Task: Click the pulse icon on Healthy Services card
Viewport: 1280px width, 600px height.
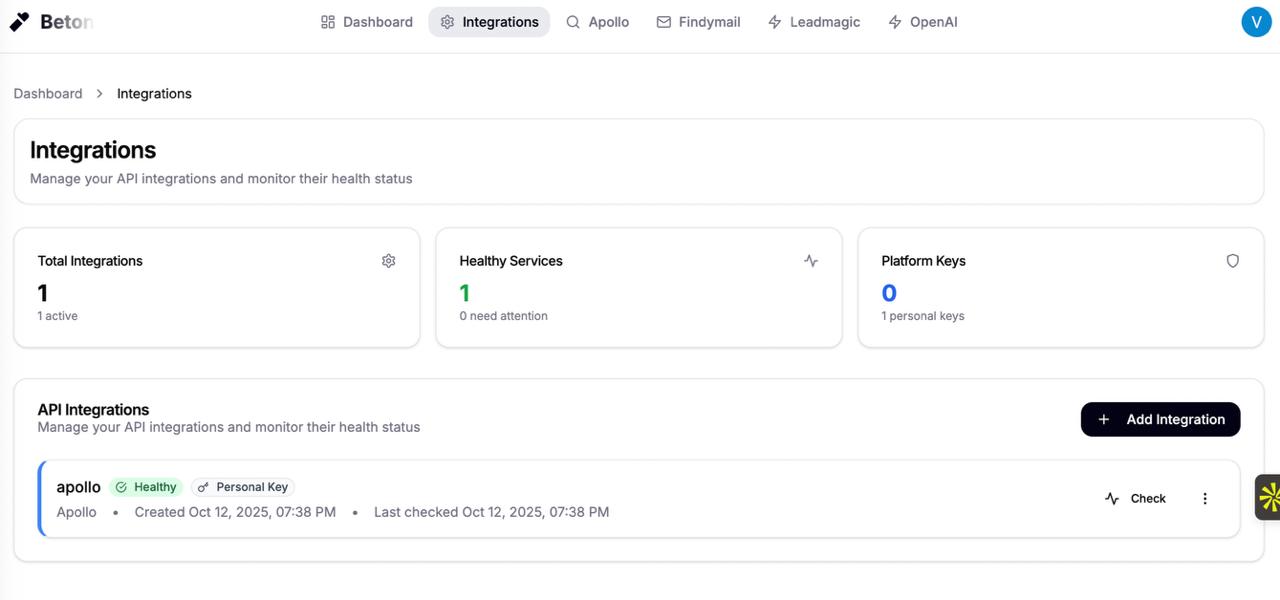Action: click(810, 260)
